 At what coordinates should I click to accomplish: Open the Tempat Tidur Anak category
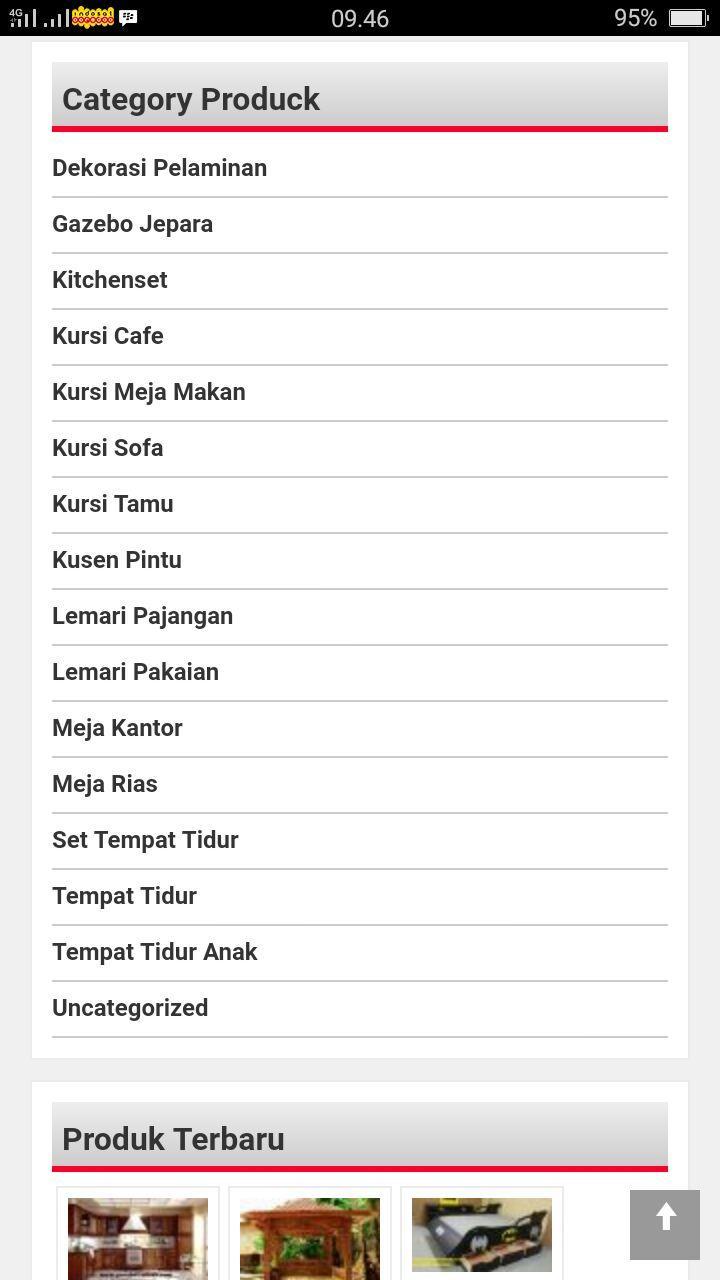[155, 952]
